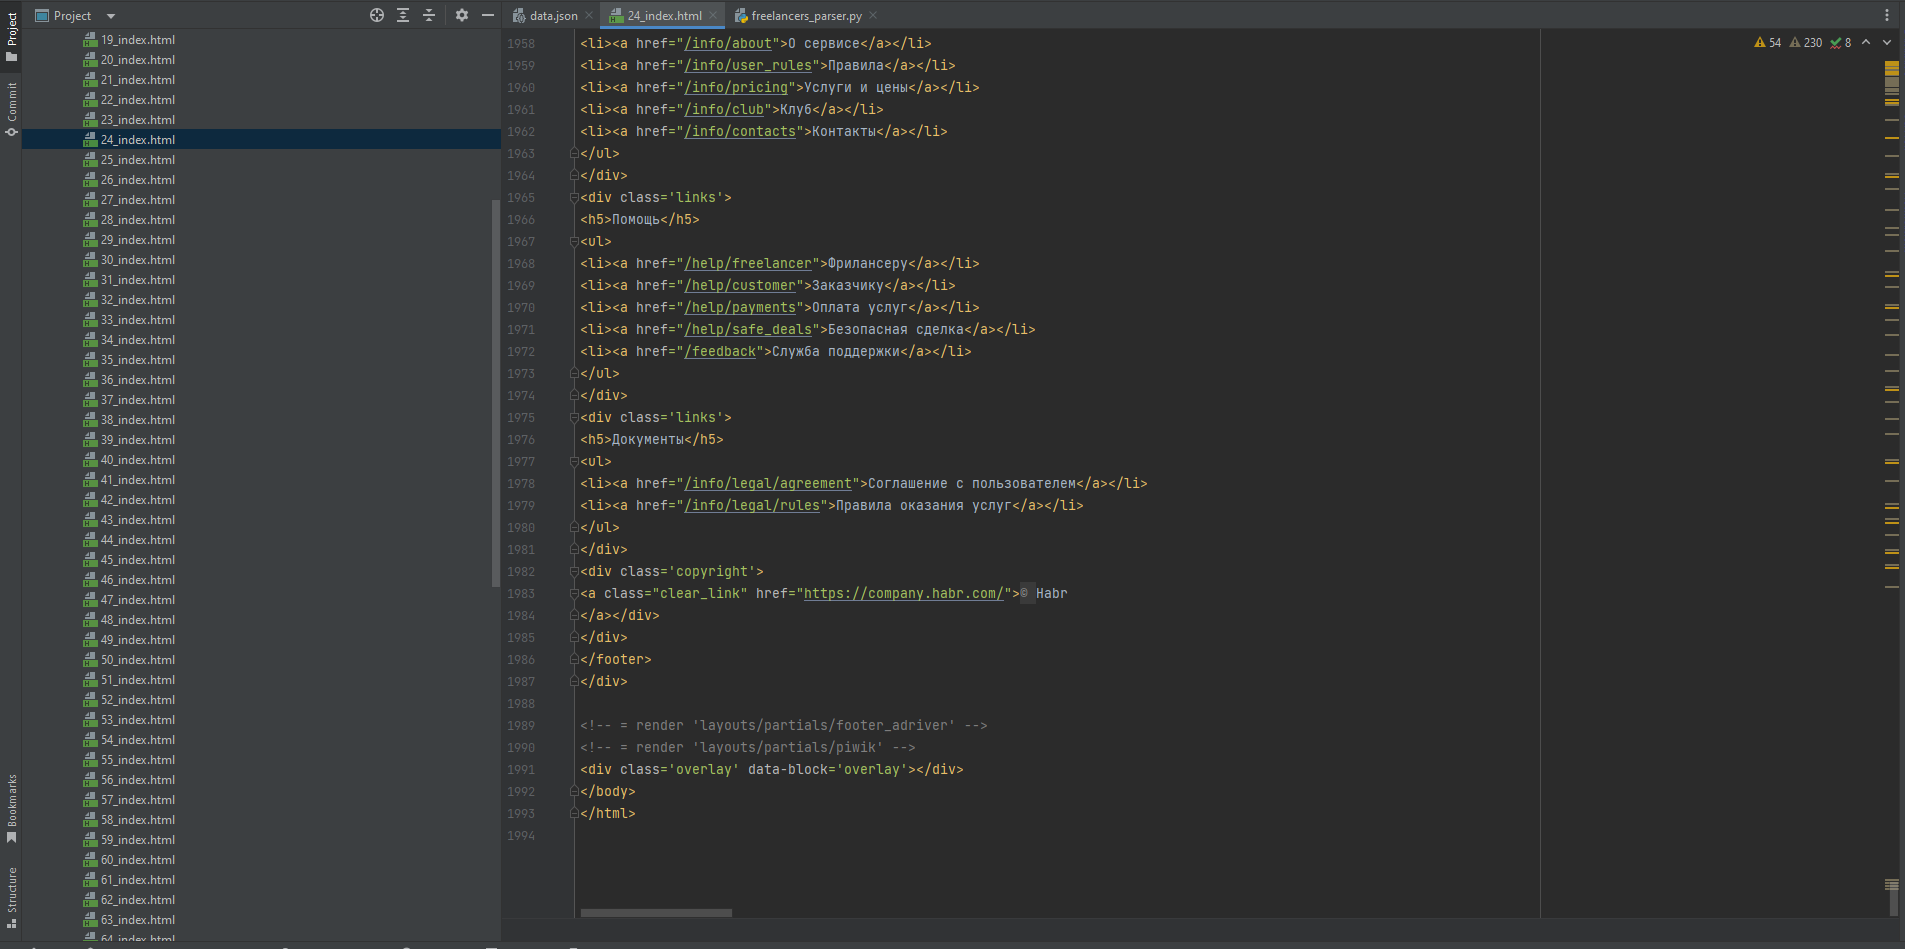
Task: Open Project panel settings gear
Action: coord(462,15)
